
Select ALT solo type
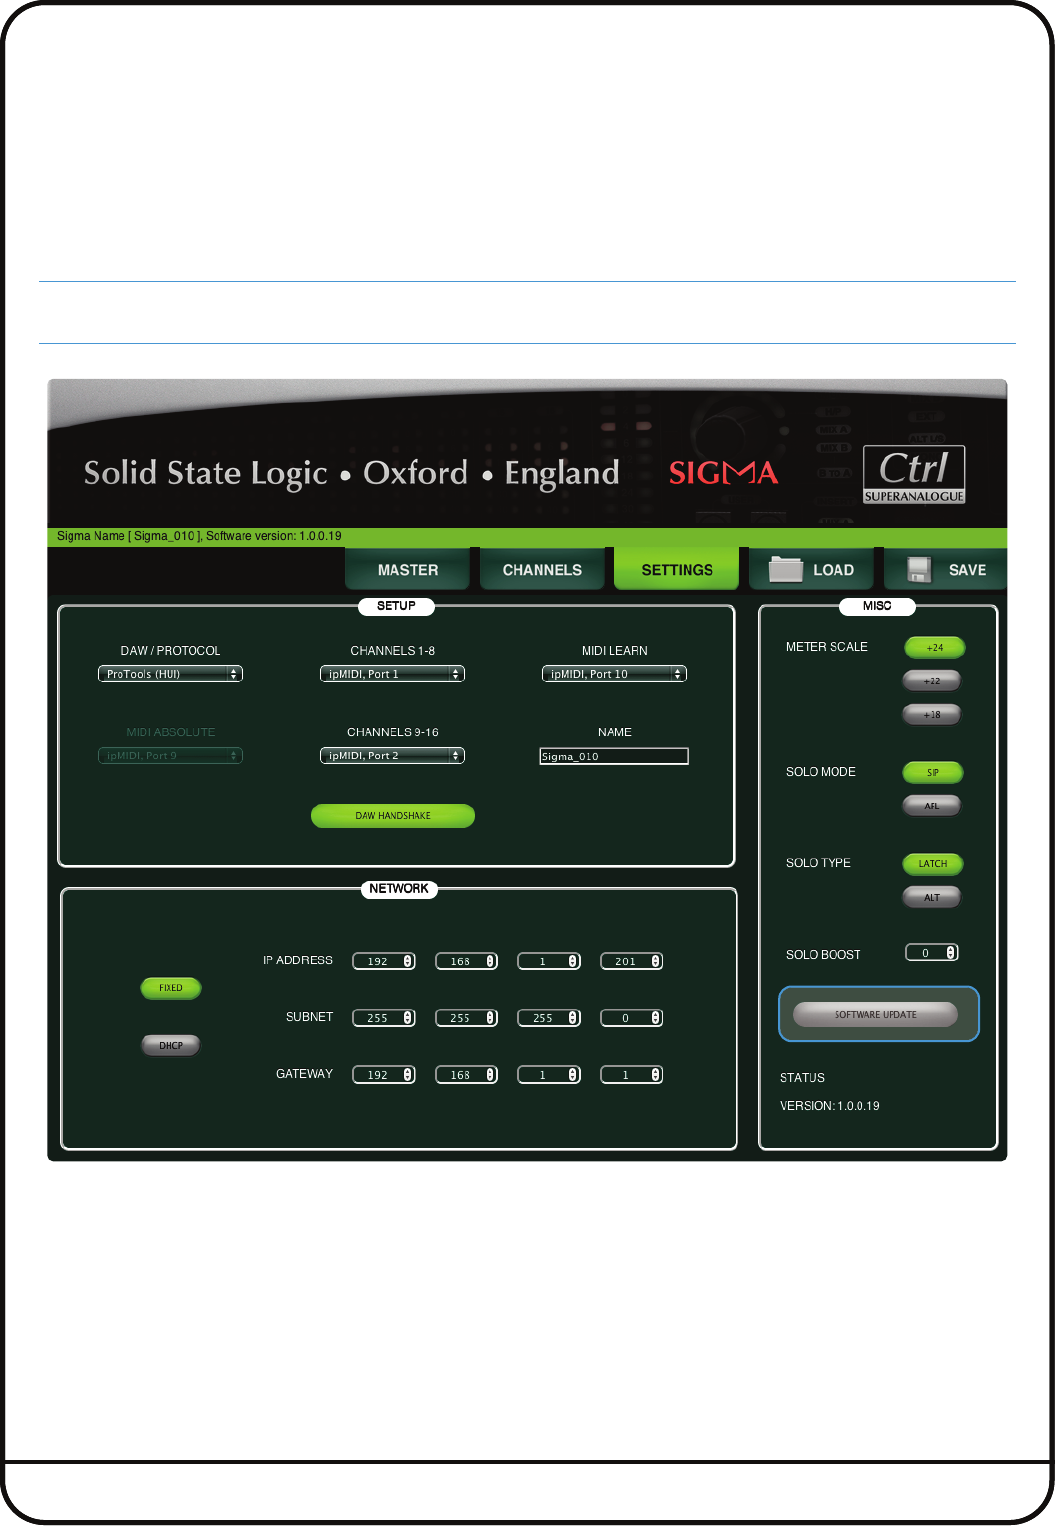click(932, 897)
